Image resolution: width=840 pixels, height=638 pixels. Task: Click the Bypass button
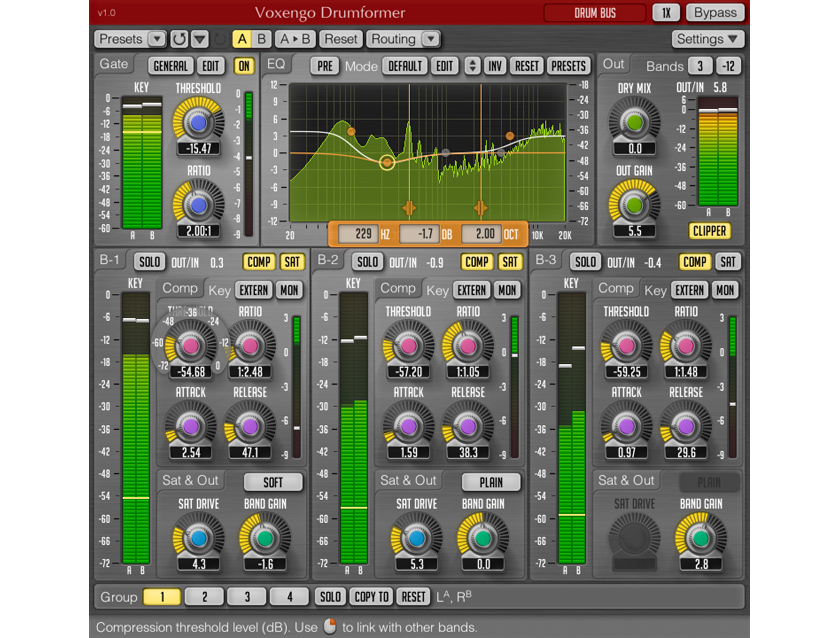click(715, 13)
